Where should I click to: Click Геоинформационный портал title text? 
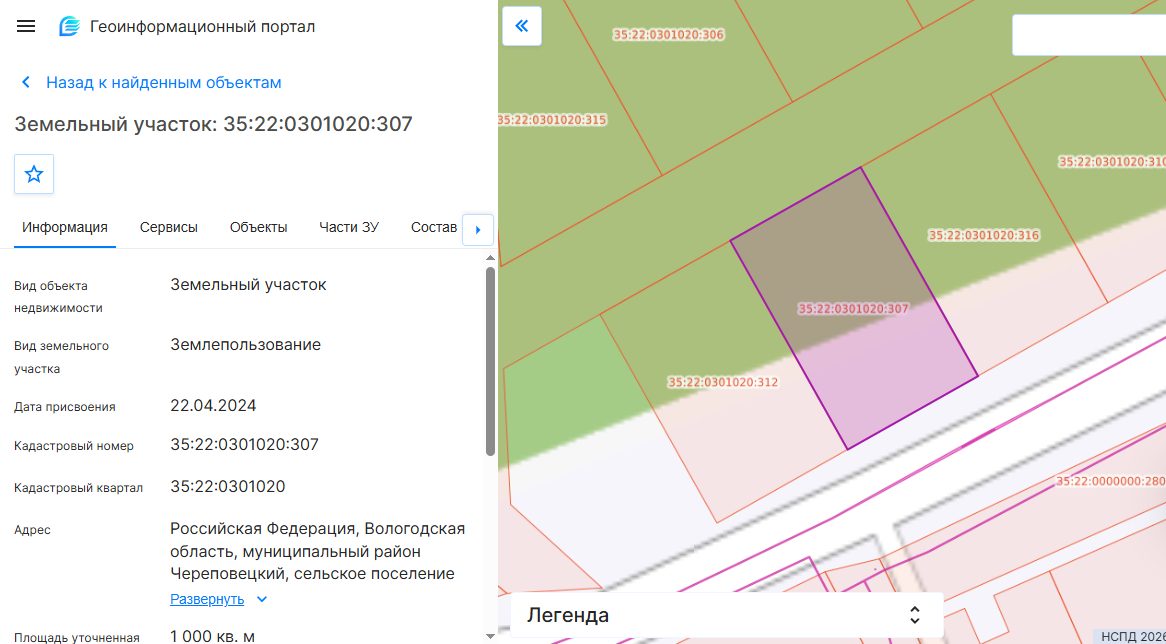(x=202, y=27)
